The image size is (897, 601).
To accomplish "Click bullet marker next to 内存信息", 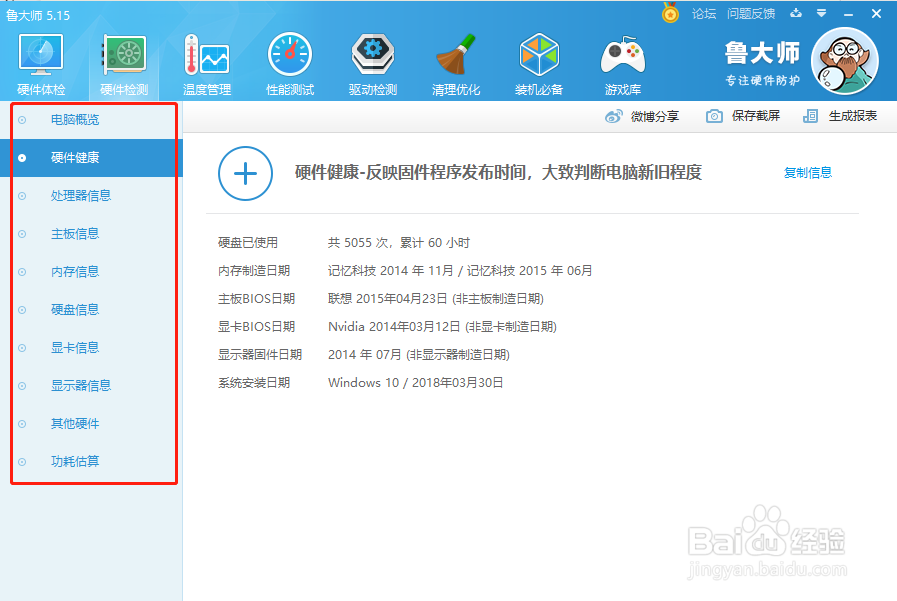I will pos(22,272).
